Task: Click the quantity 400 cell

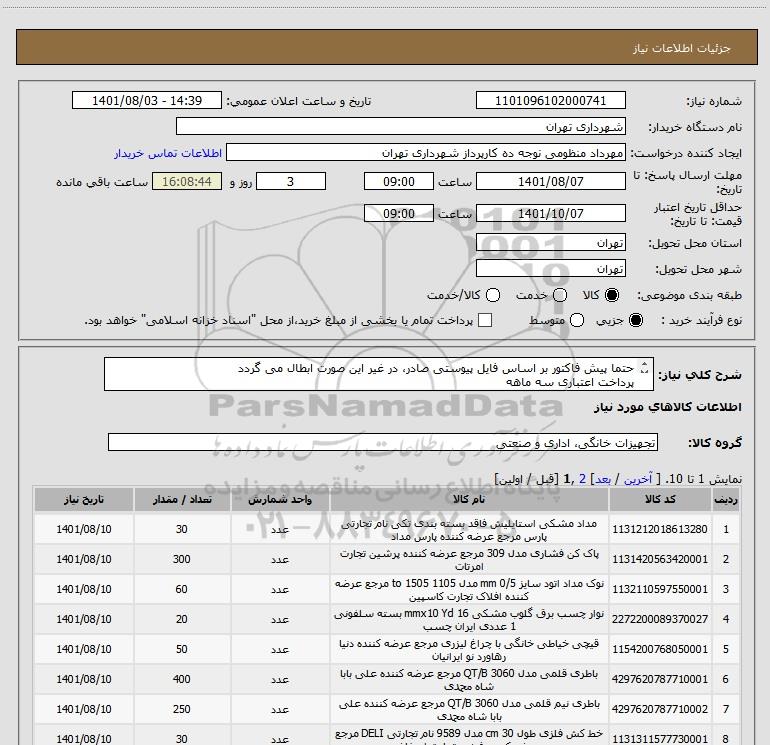Action: pyautogui.click(x=182, y=679)
